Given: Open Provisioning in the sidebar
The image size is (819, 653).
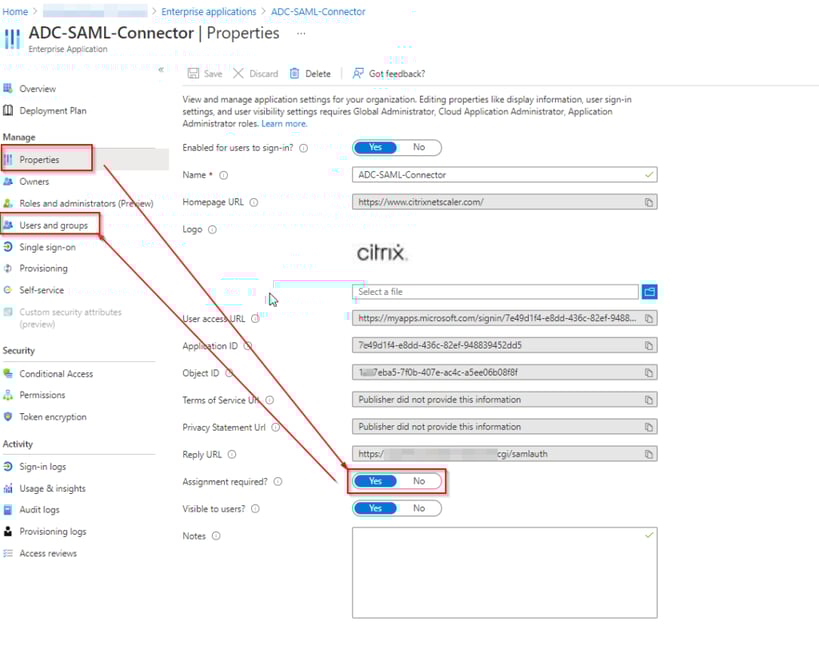Looking at the screenshot, I should [x=43, y=269].
